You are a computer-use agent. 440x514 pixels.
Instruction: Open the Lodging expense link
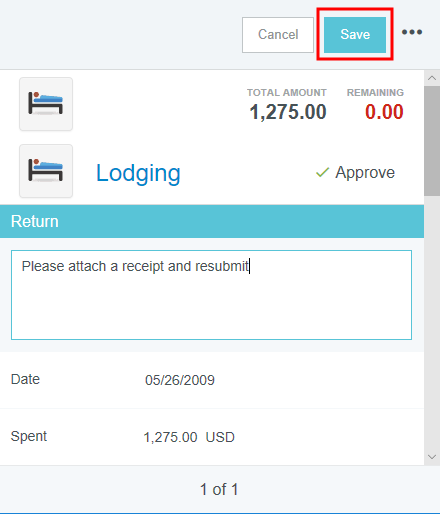[138, 173]
